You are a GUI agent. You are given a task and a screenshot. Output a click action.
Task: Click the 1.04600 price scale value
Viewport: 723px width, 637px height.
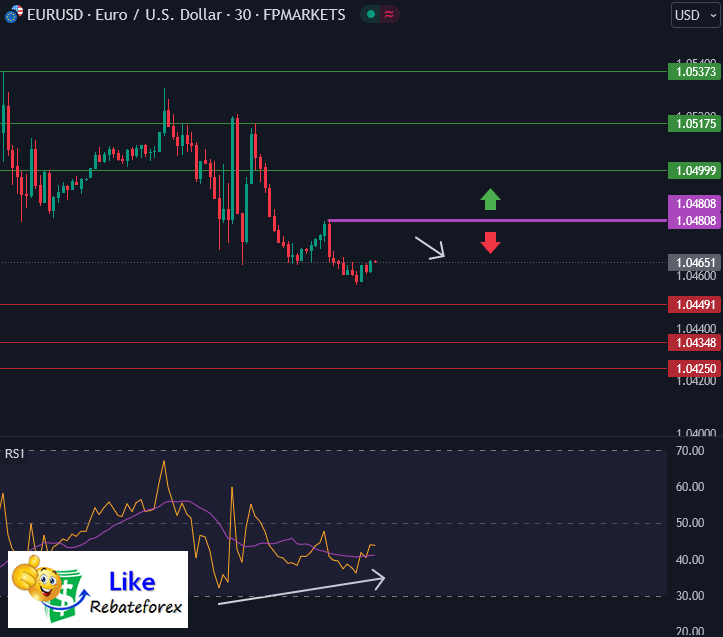[x=696, y=276]
